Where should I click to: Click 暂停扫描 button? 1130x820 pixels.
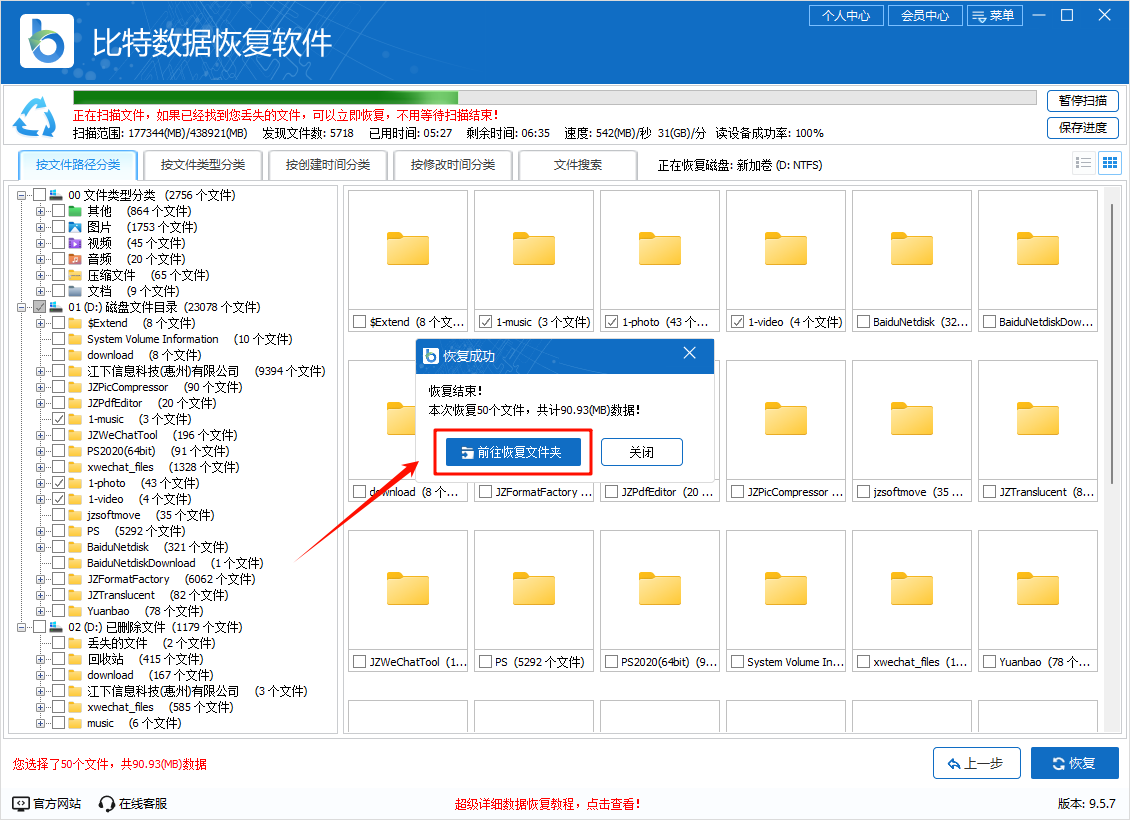pyautogui.click(x=1082, y=101)
